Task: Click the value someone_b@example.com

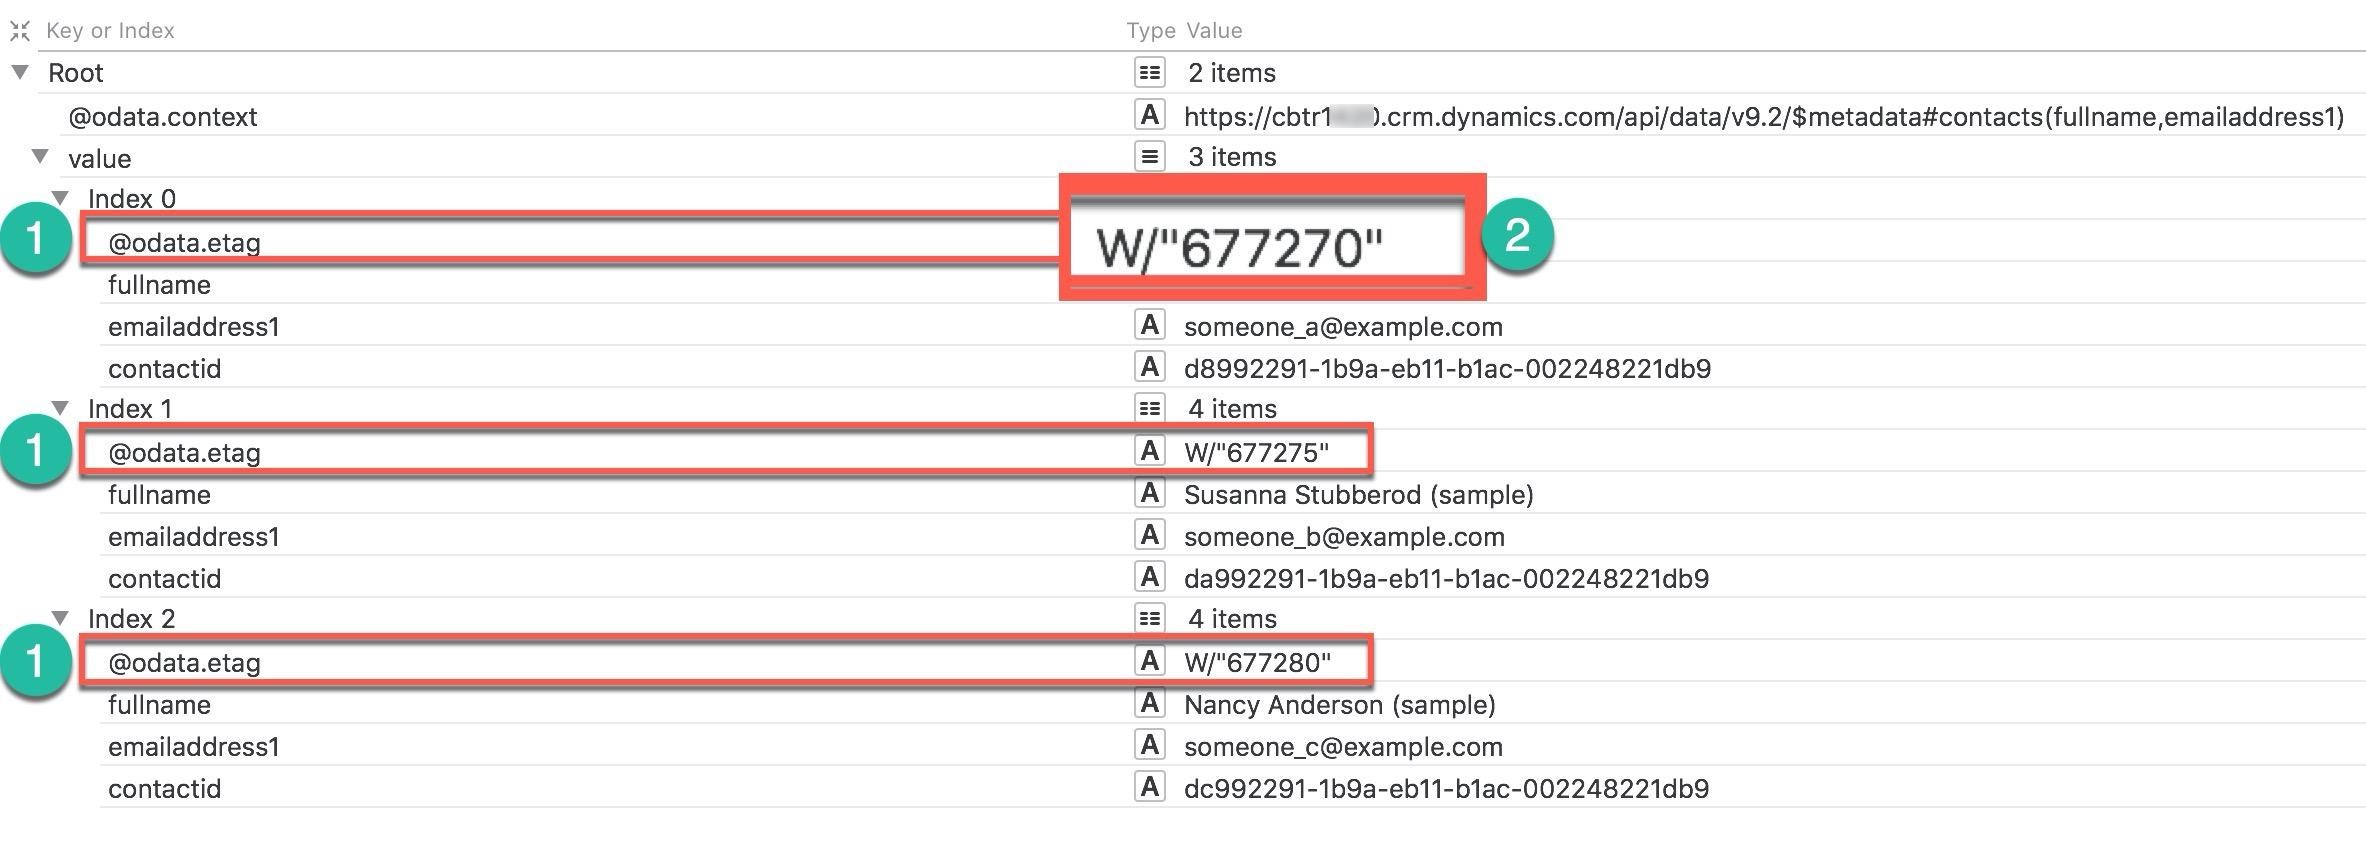Action: (x=1344, y=537)
